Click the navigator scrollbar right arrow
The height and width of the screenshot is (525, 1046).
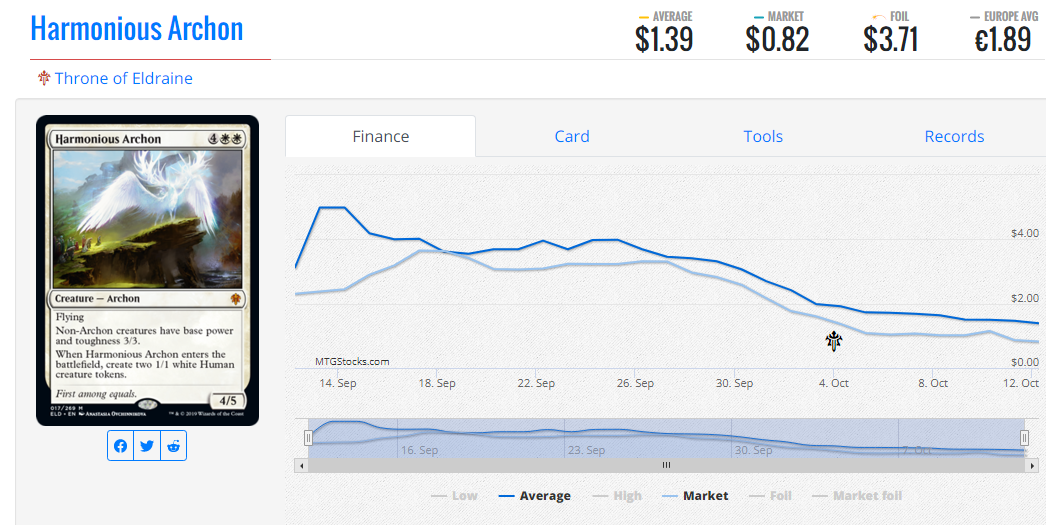[x=1033, y=465]
